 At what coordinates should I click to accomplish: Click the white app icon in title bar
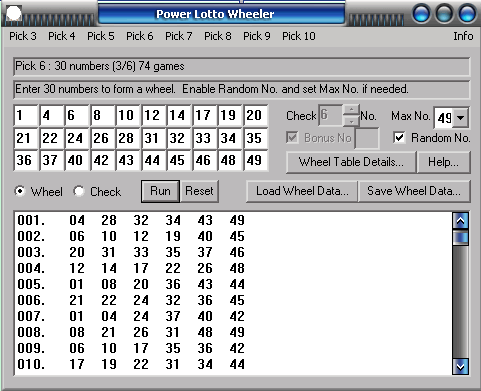tap(14, 14)
